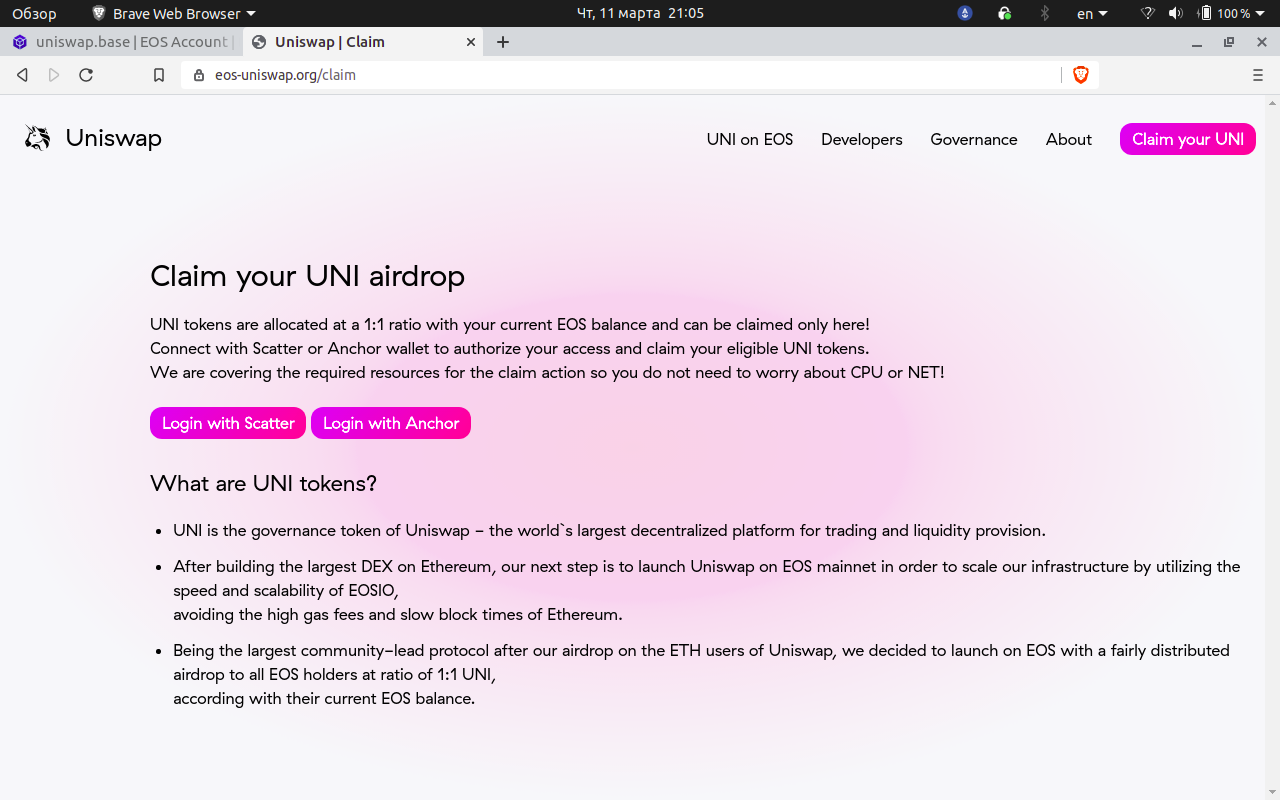Click the Claim your UNI button
The height and width of the screenshot is (800, 1280).
pyautogui.click(x=1188, y=139)
